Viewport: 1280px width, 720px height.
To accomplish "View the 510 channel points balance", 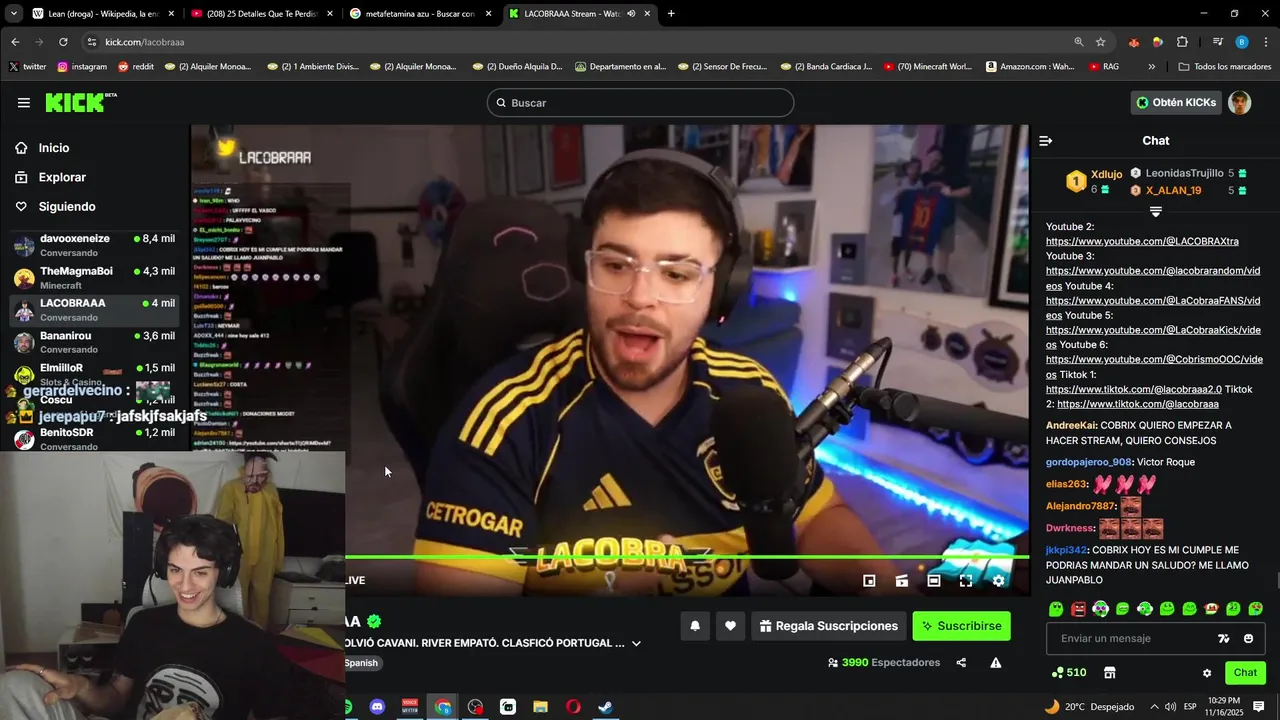I will (1069, 673).
